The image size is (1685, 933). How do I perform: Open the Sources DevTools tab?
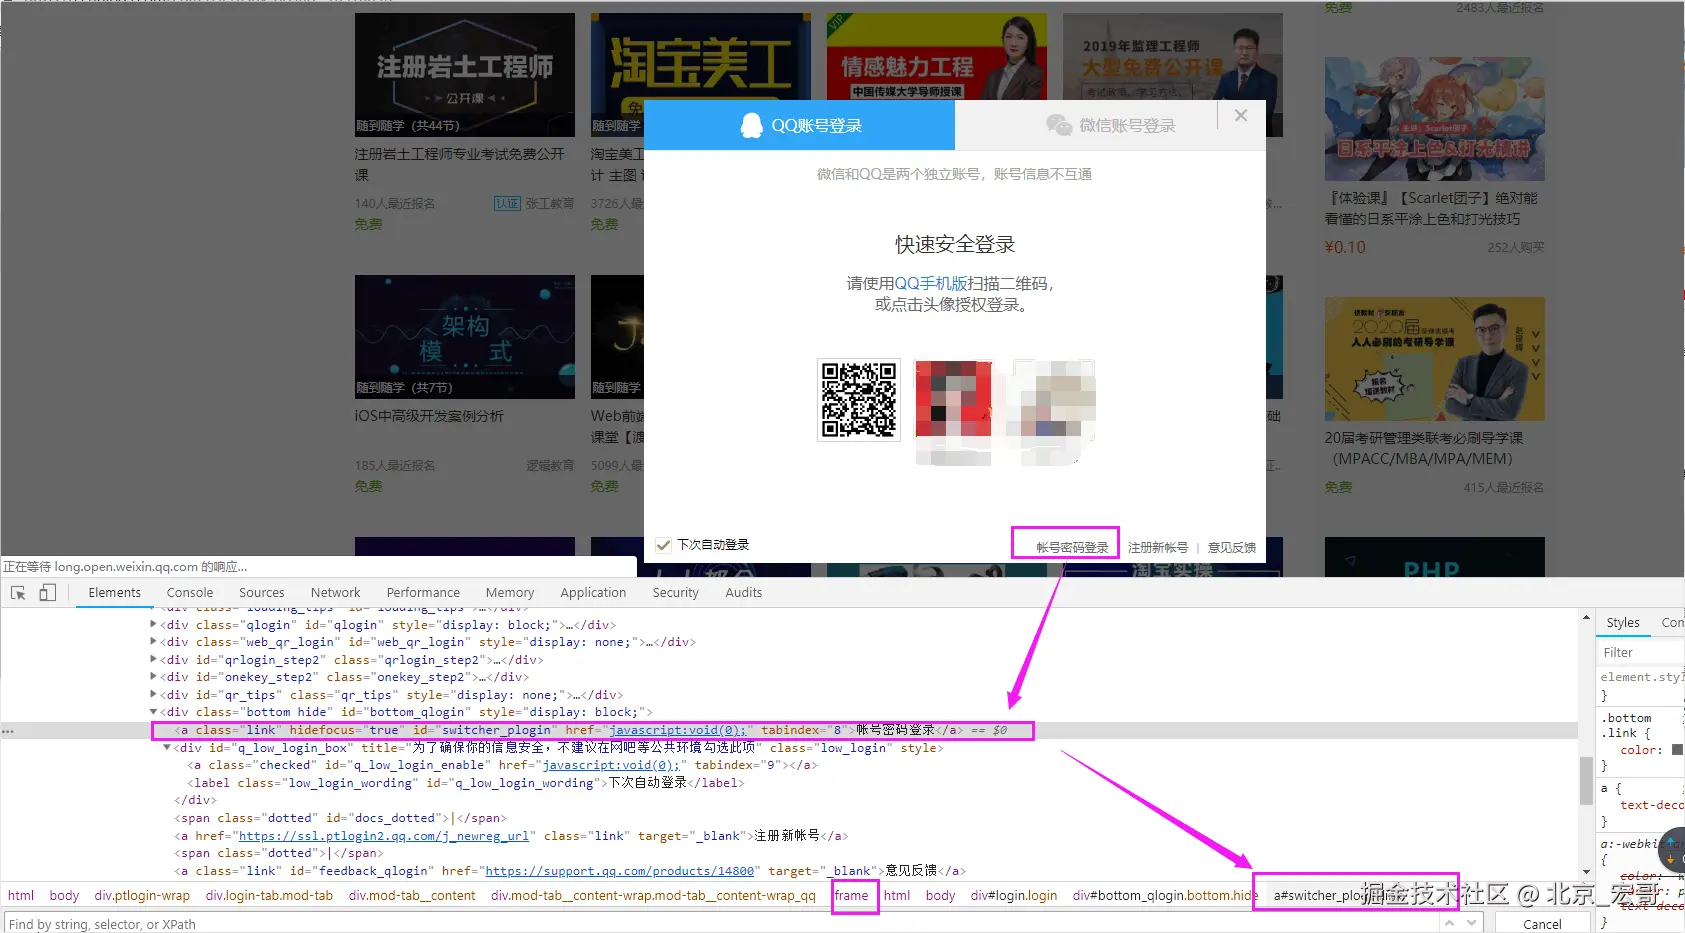(262, 593)
